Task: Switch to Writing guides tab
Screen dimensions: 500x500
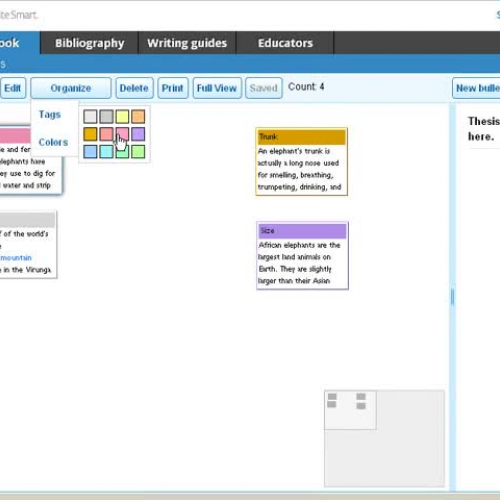Action: click(x=187, y=43)
